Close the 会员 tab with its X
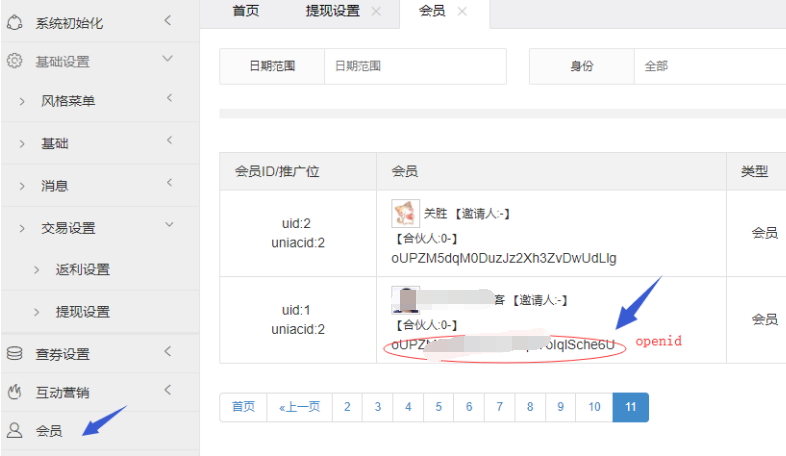 pyautogui.click(x=462, y=11)
